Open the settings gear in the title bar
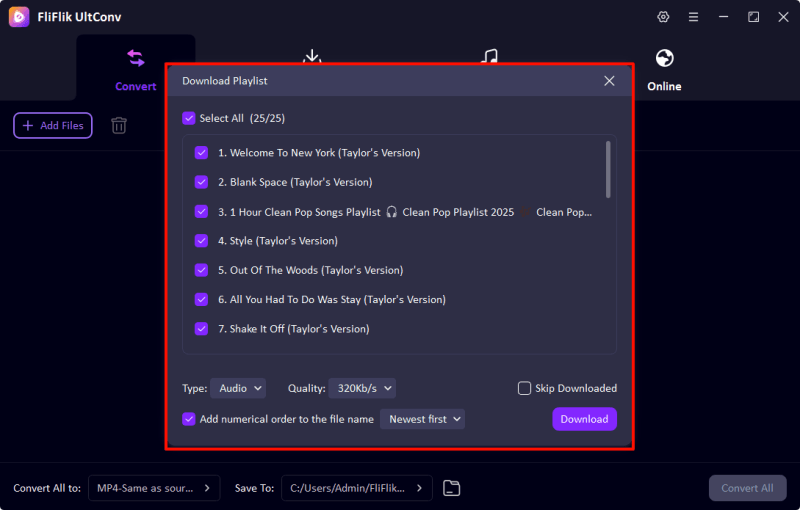800x510 pixels. point(663,17)
